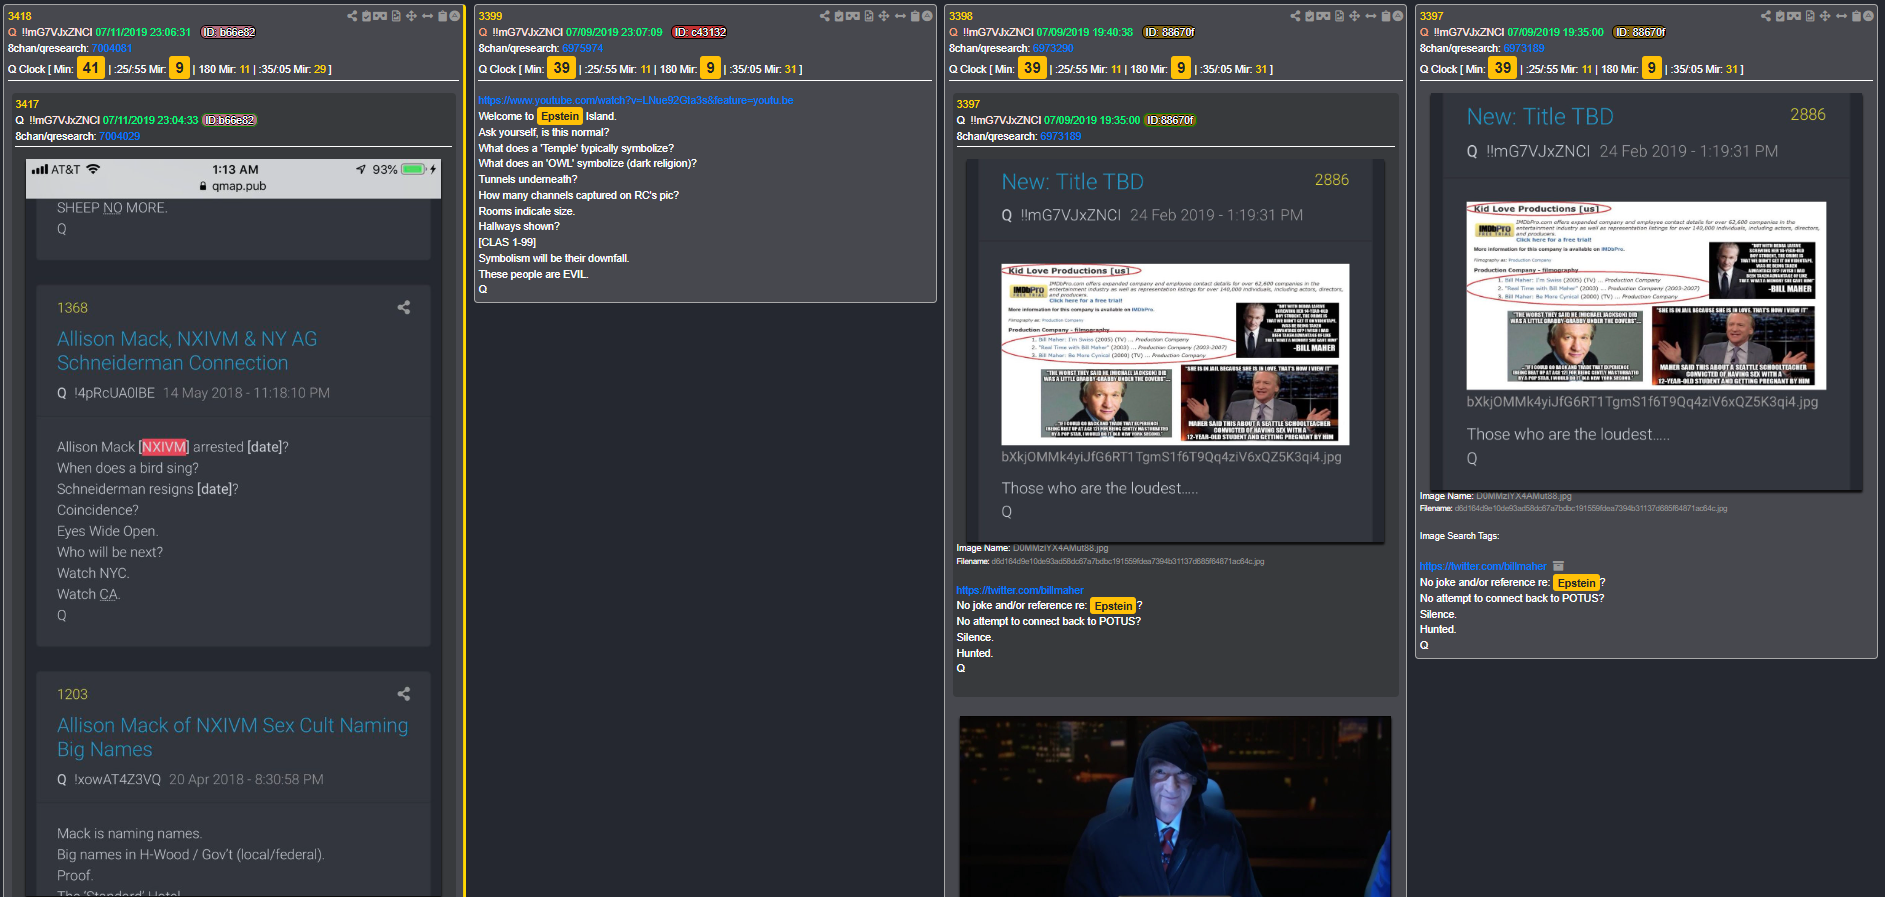Viewport: 1885px width, 897px height.
Task: Click the Q Clock Min 41 badge on post 3418
Action: [x=91, y=68]
